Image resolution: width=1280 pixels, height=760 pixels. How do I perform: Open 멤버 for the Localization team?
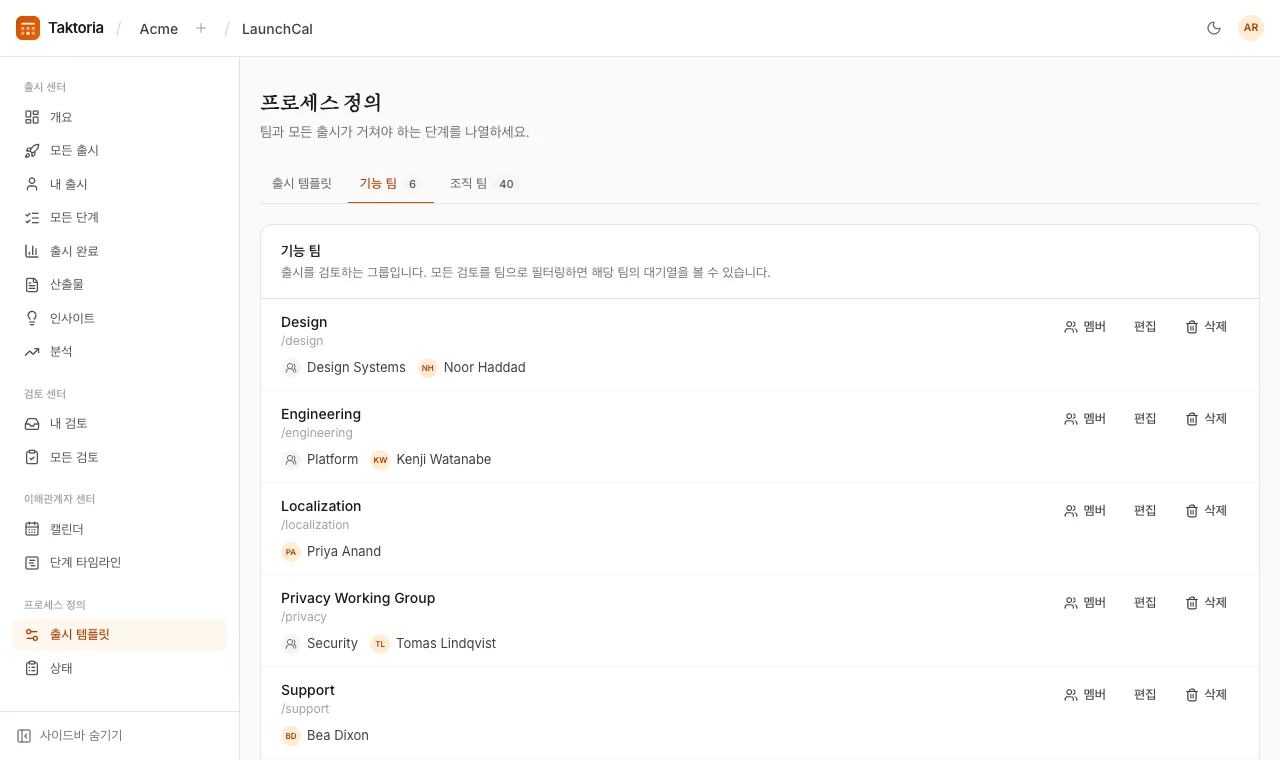pos(1085,510)
